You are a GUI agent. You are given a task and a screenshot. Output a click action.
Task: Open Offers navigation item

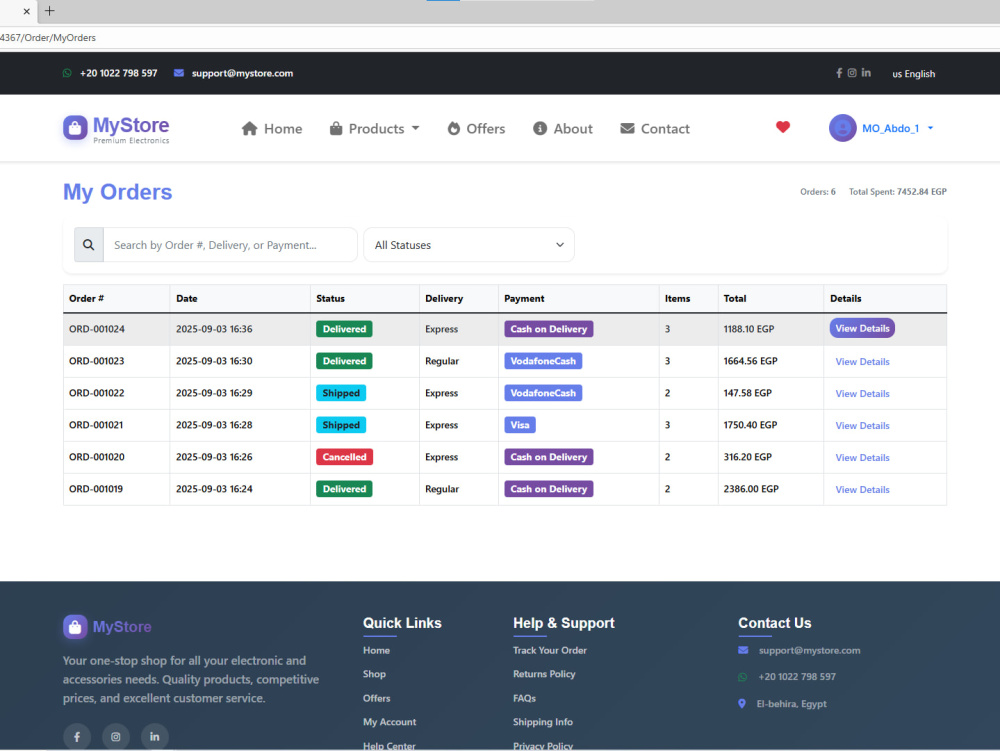click(476, 129)
